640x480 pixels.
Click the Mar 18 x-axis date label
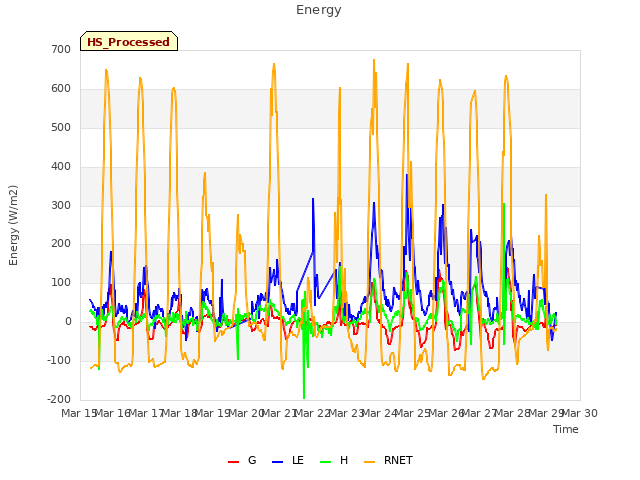point(179,413)
